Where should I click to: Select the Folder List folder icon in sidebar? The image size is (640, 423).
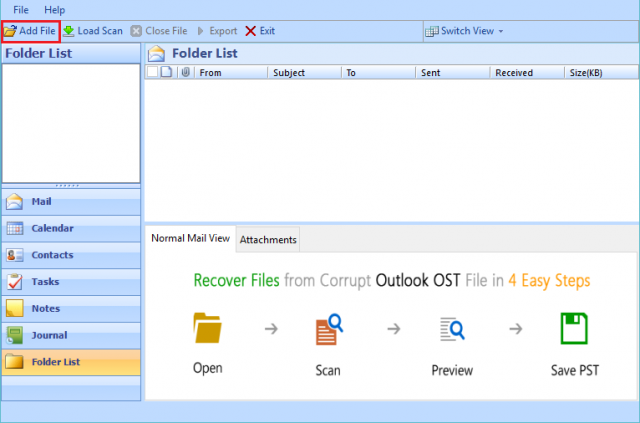tap(15, 362)
